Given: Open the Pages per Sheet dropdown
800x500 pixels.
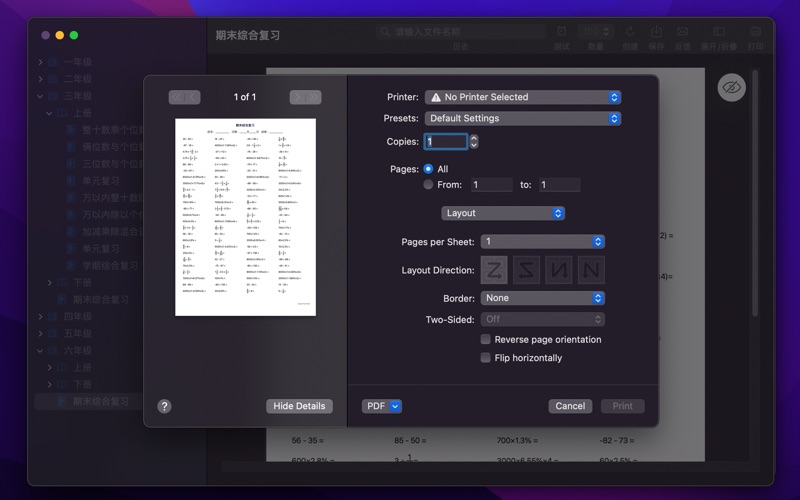Looking at the screenshot, I should pos(542,242).
